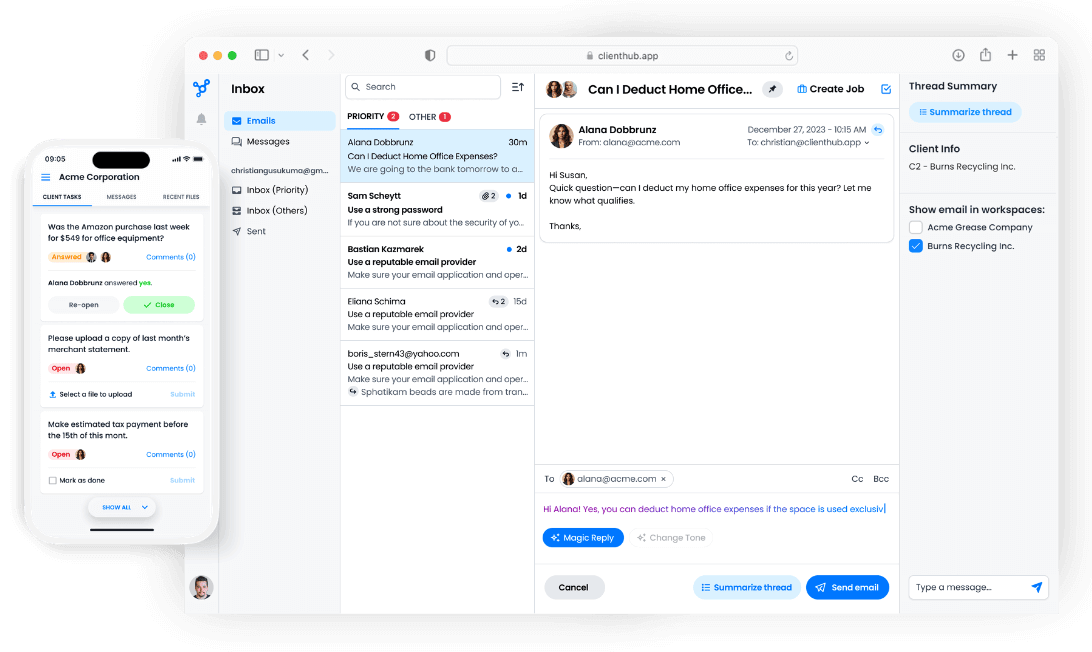Remove alana@acme.com recipient chip

pyautogui.click(x=664, y=479)
